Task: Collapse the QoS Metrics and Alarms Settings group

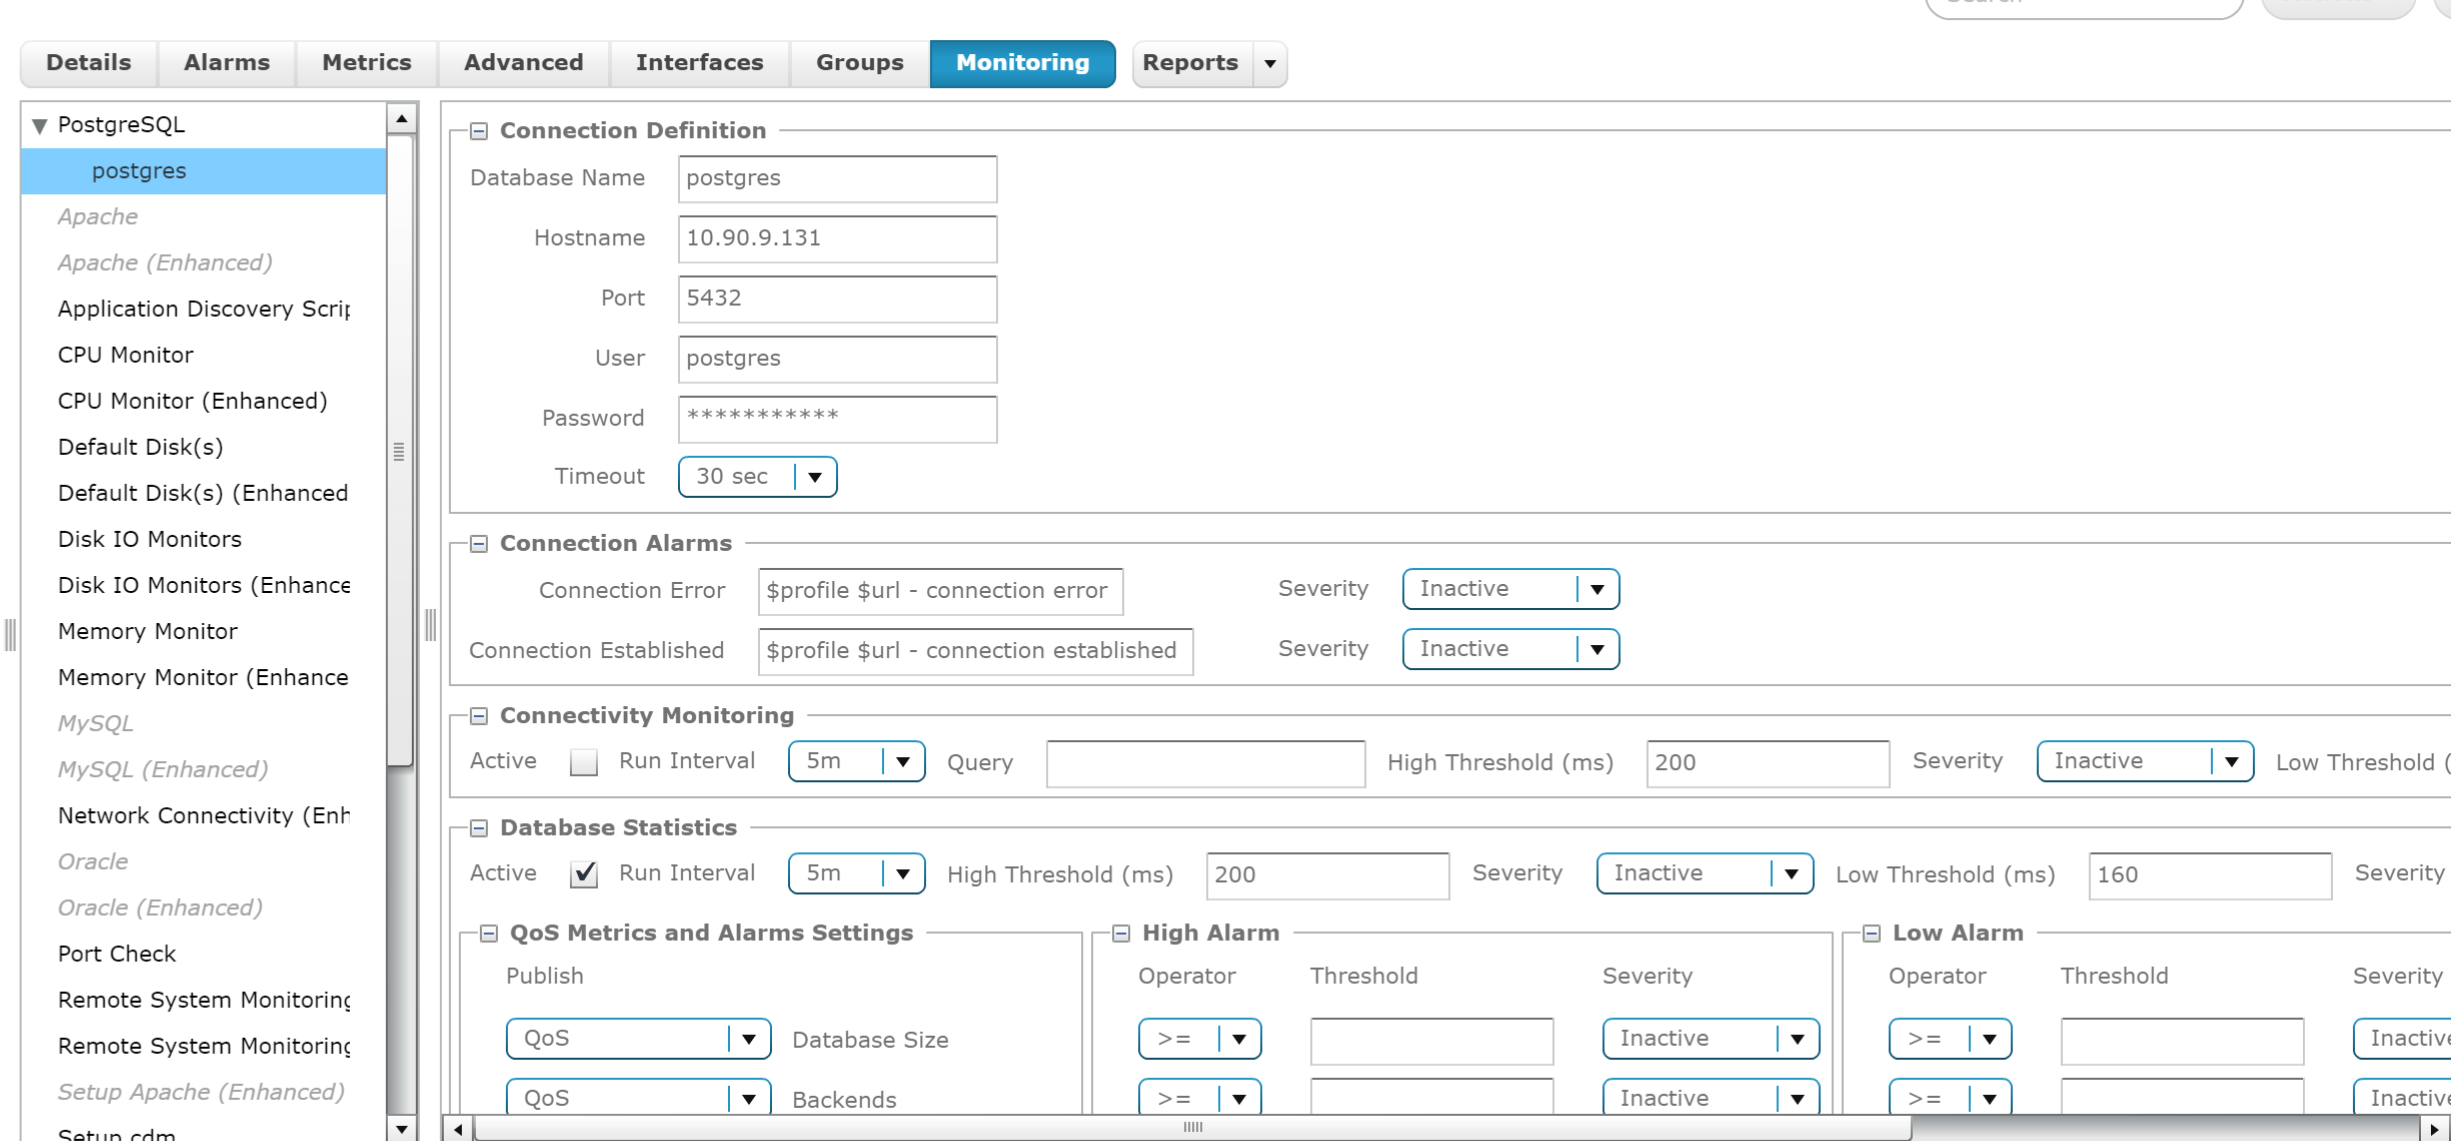Action: pos(489,933)
